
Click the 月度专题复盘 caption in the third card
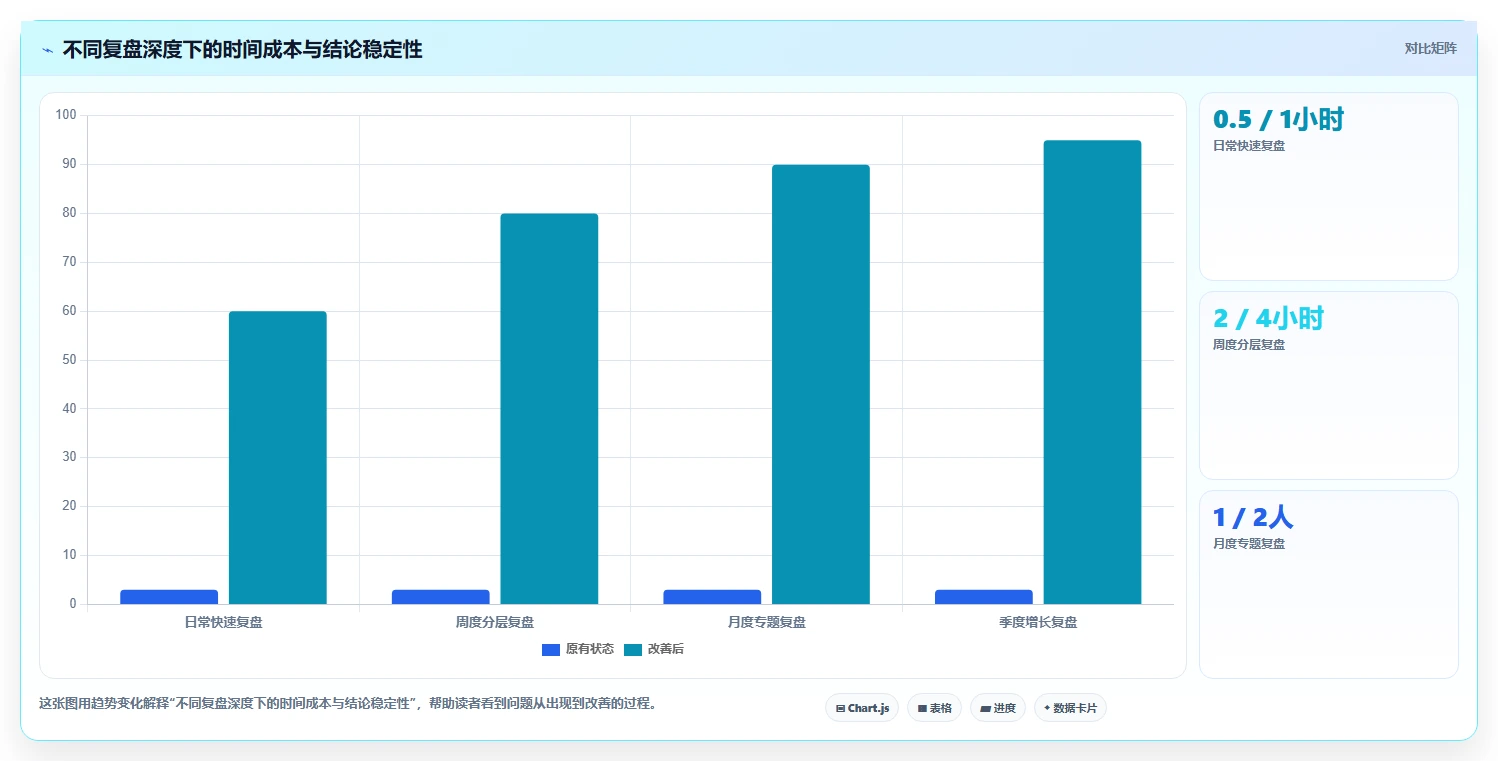1249,543
